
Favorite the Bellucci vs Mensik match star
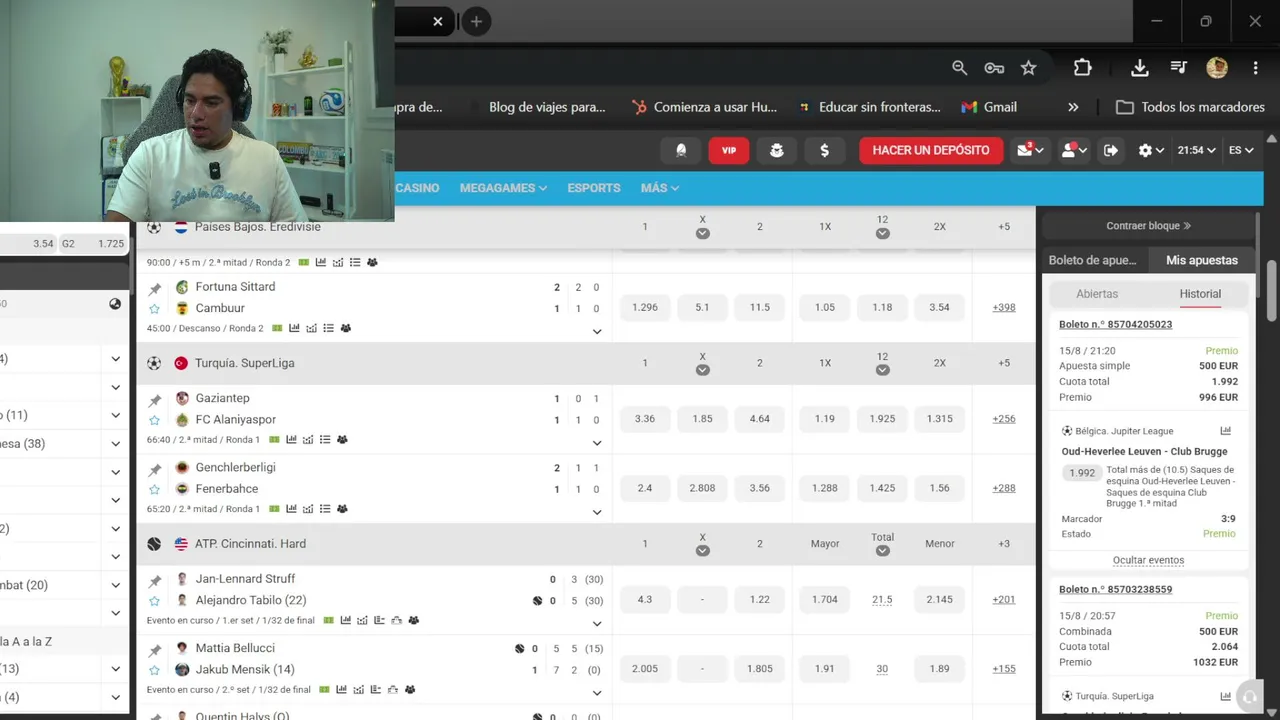coord(155,670)
